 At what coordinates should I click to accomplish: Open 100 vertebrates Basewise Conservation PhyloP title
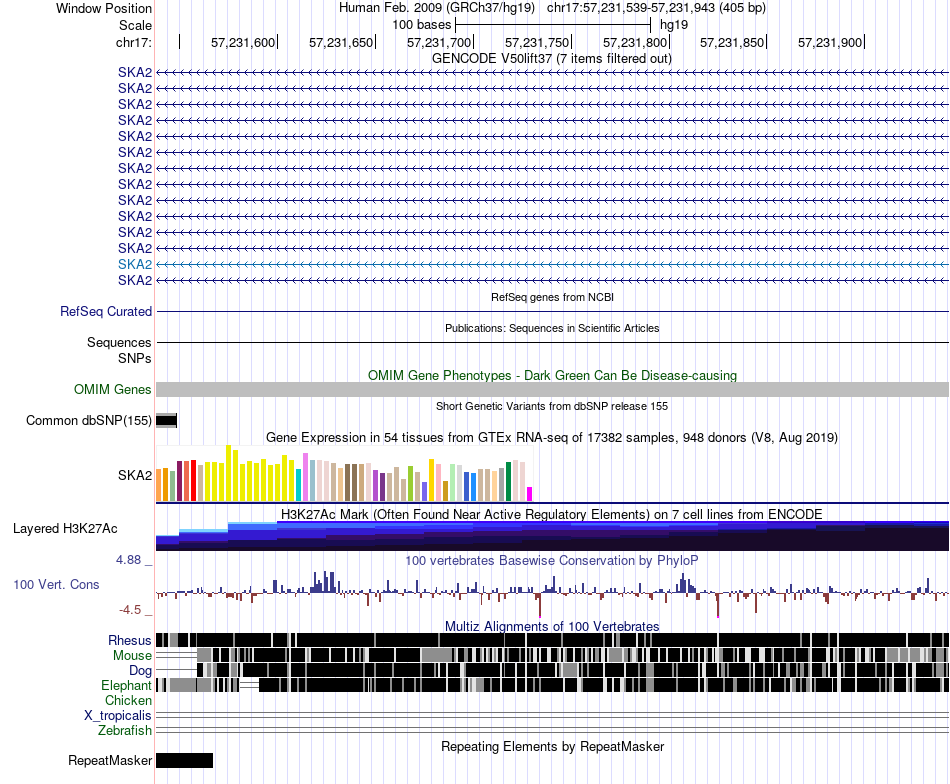552,560
